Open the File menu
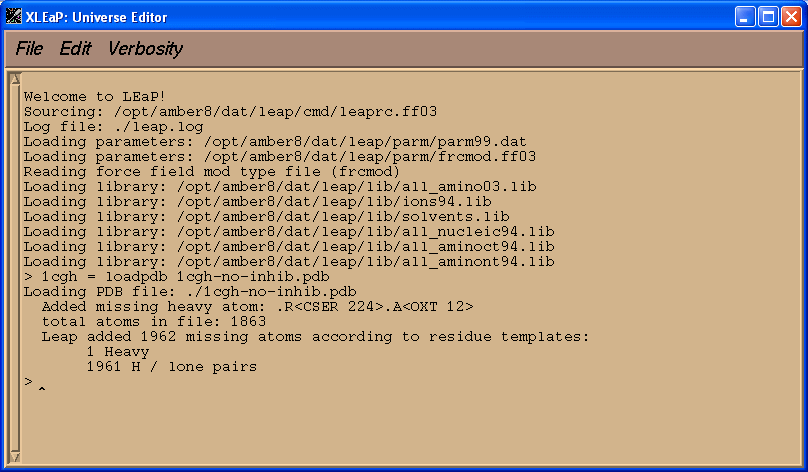 coord(29,48)
